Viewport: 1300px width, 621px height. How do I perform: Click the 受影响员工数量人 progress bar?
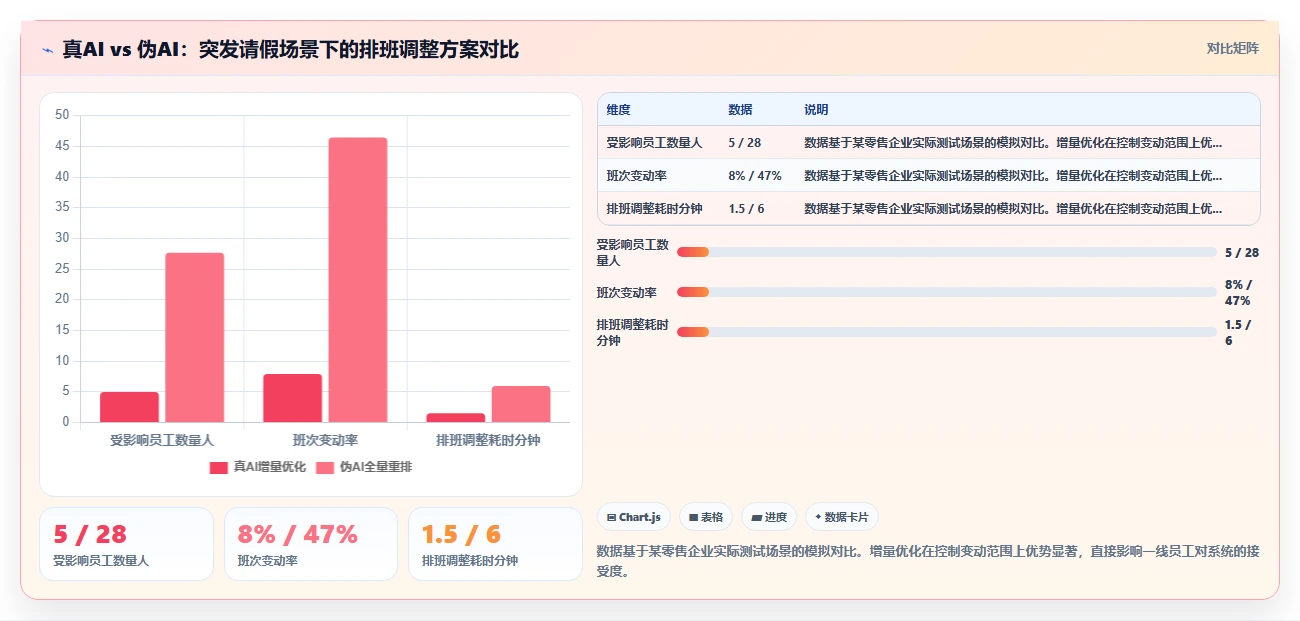click(946, 252)
